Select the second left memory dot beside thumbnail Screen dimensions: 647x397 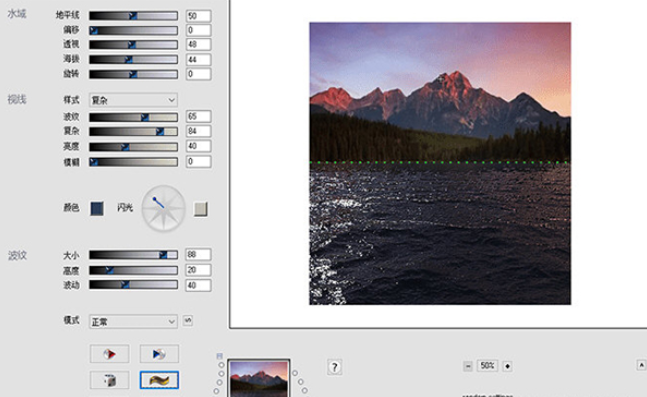pyautogui.click(x=222, y=373)
